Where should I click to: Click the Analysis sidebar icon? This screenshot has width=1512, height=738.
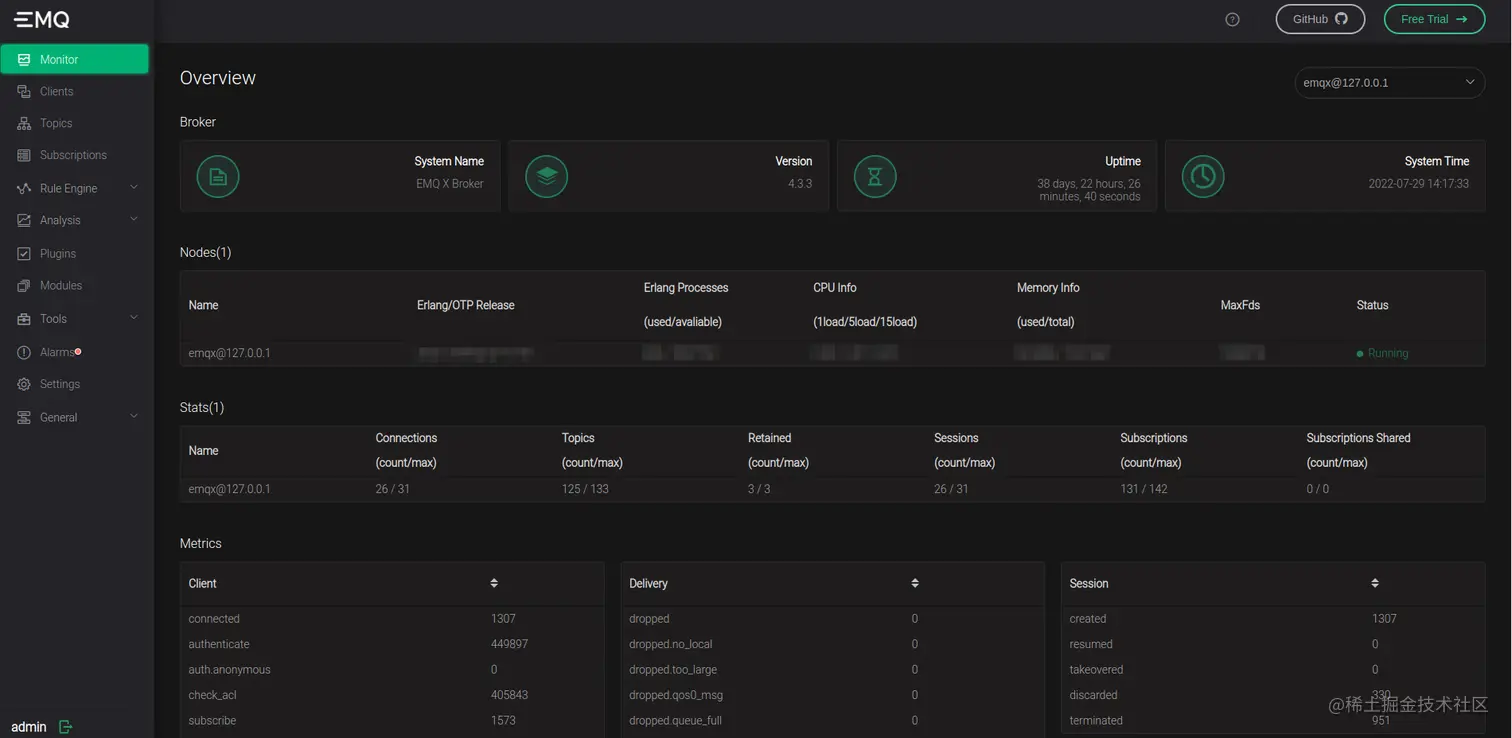pos(24,221)
